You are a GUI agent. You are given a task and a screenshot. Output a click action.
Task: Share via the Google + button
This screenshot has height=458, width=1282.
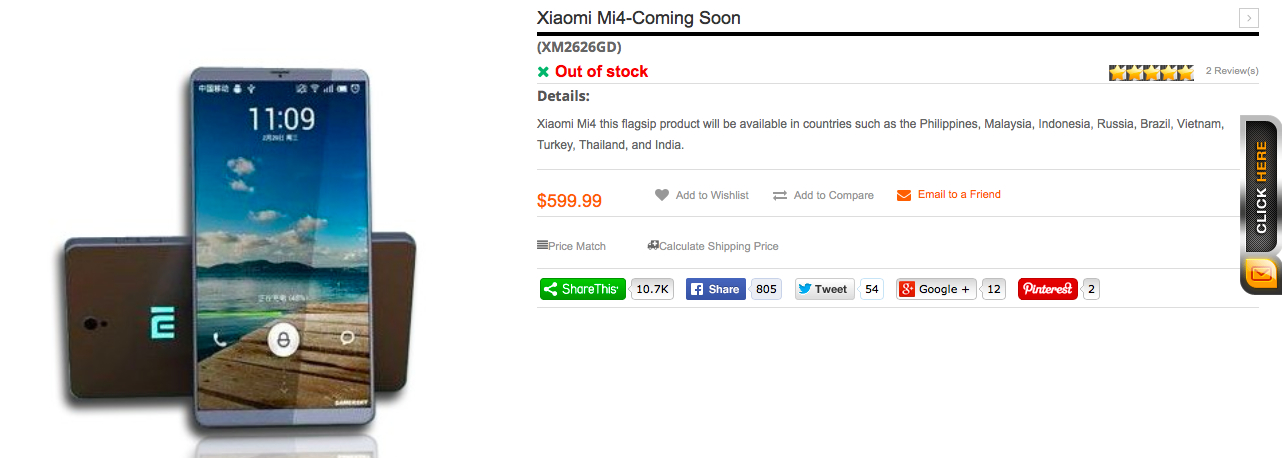tap(936, 289)
